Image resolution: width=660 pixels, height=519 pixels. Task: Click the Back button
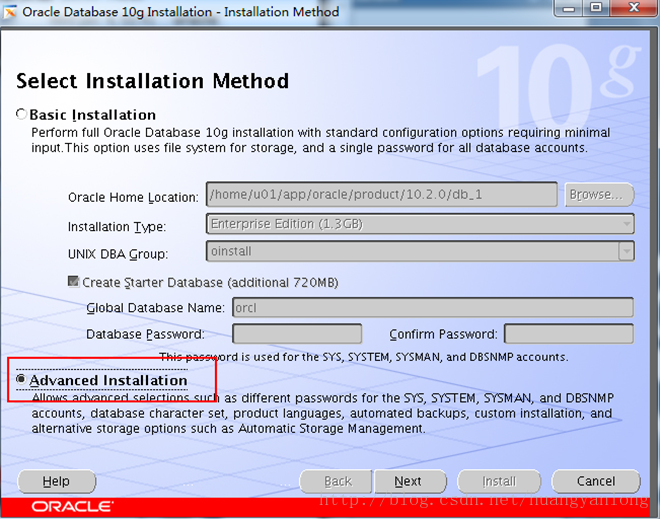[x=336, y=481]
